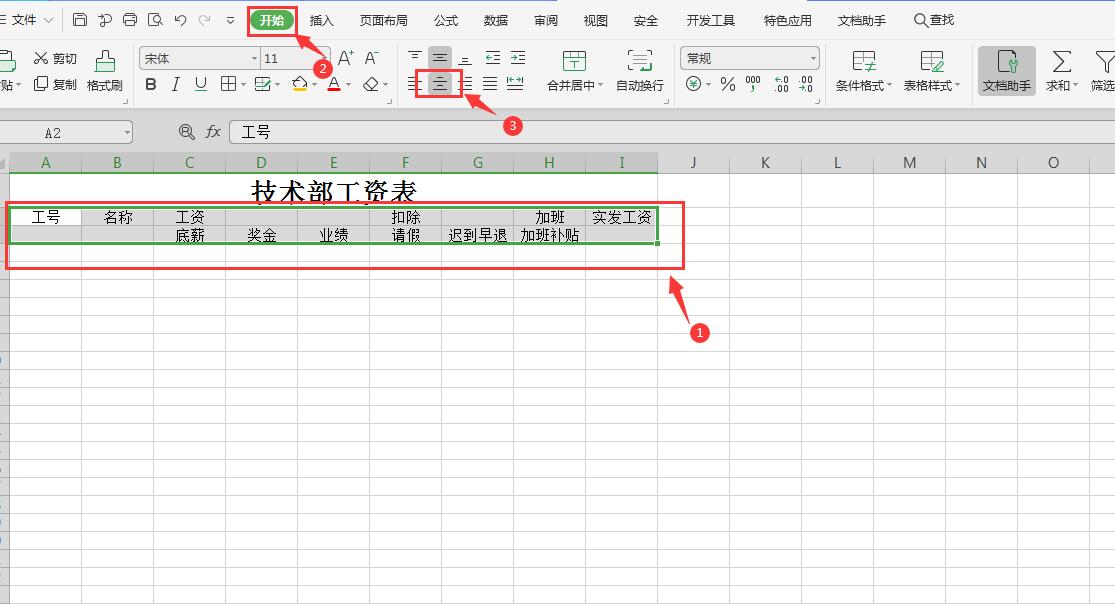This screenshot has height=604, width=1115.
Task: Open the Document Assistant (文档助手)
Action: 1005,71
